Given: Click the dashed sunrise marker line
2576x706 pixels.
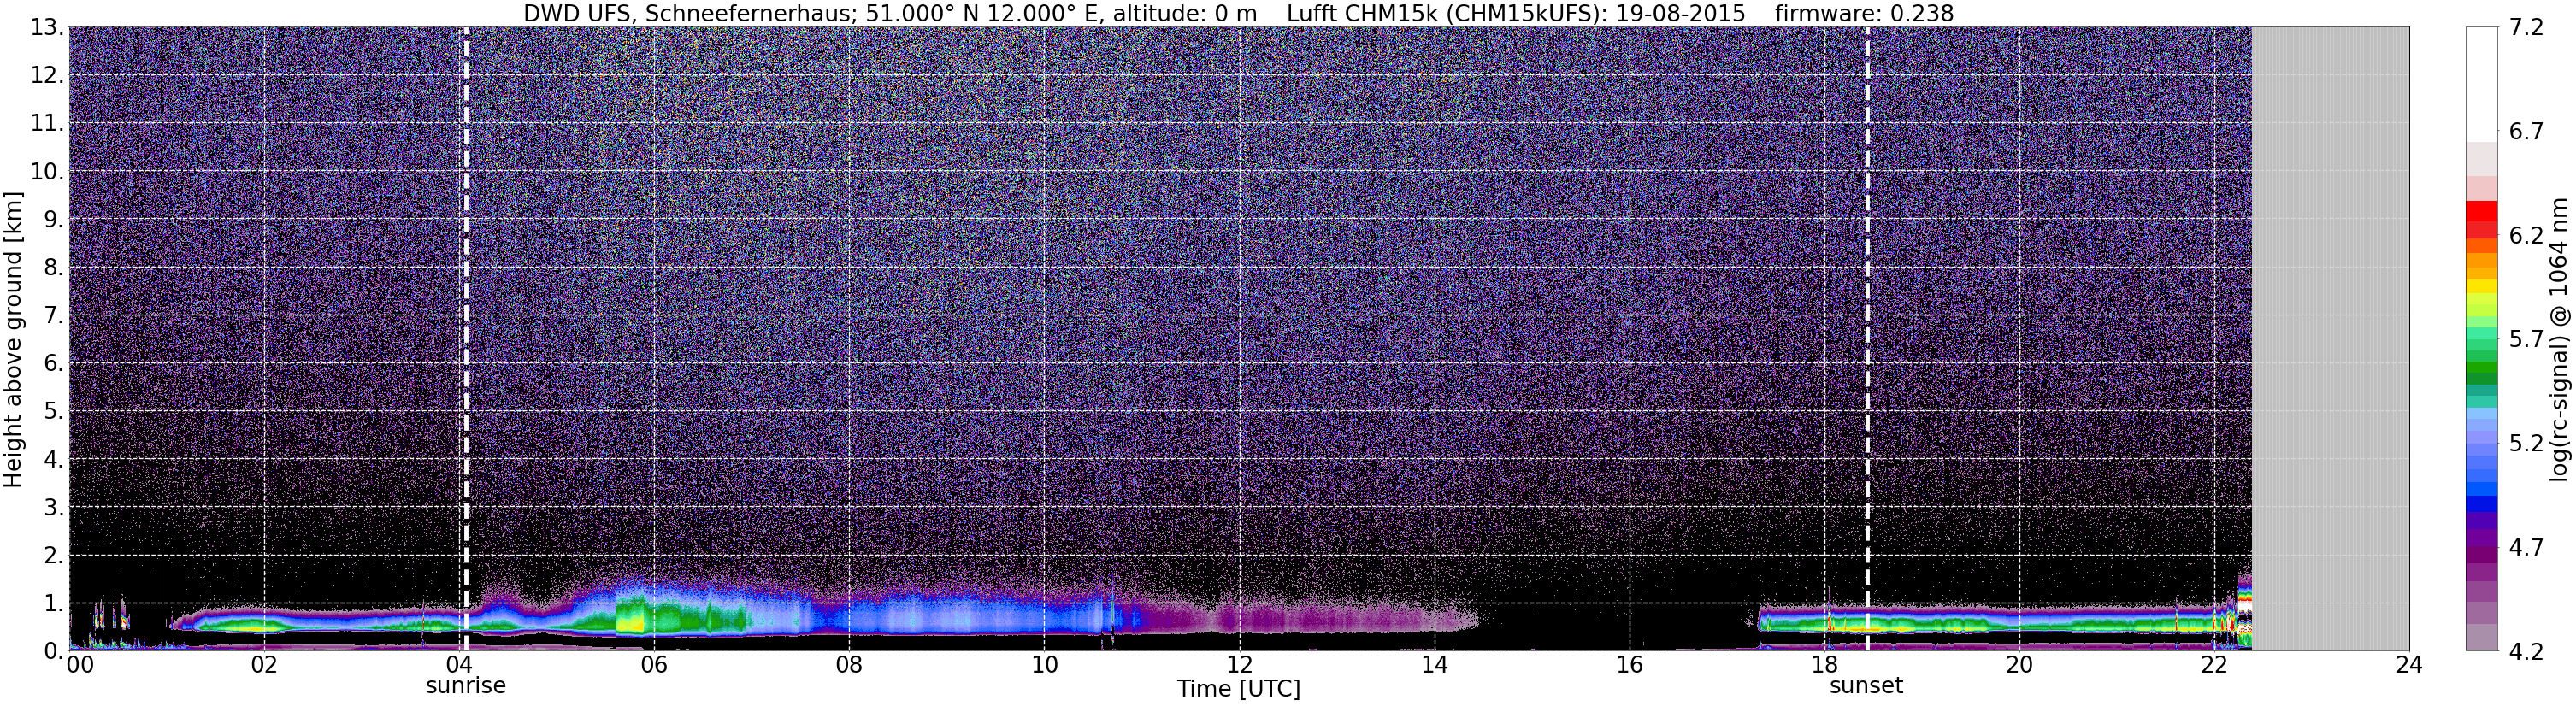Looking at the screenshot, I should pyautogui.click(x=466, y=340).
